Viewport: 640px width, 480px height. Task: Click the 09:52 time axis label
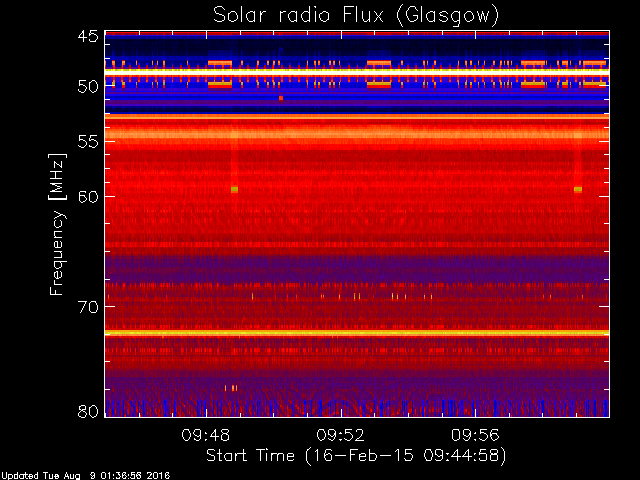[340, 435]
